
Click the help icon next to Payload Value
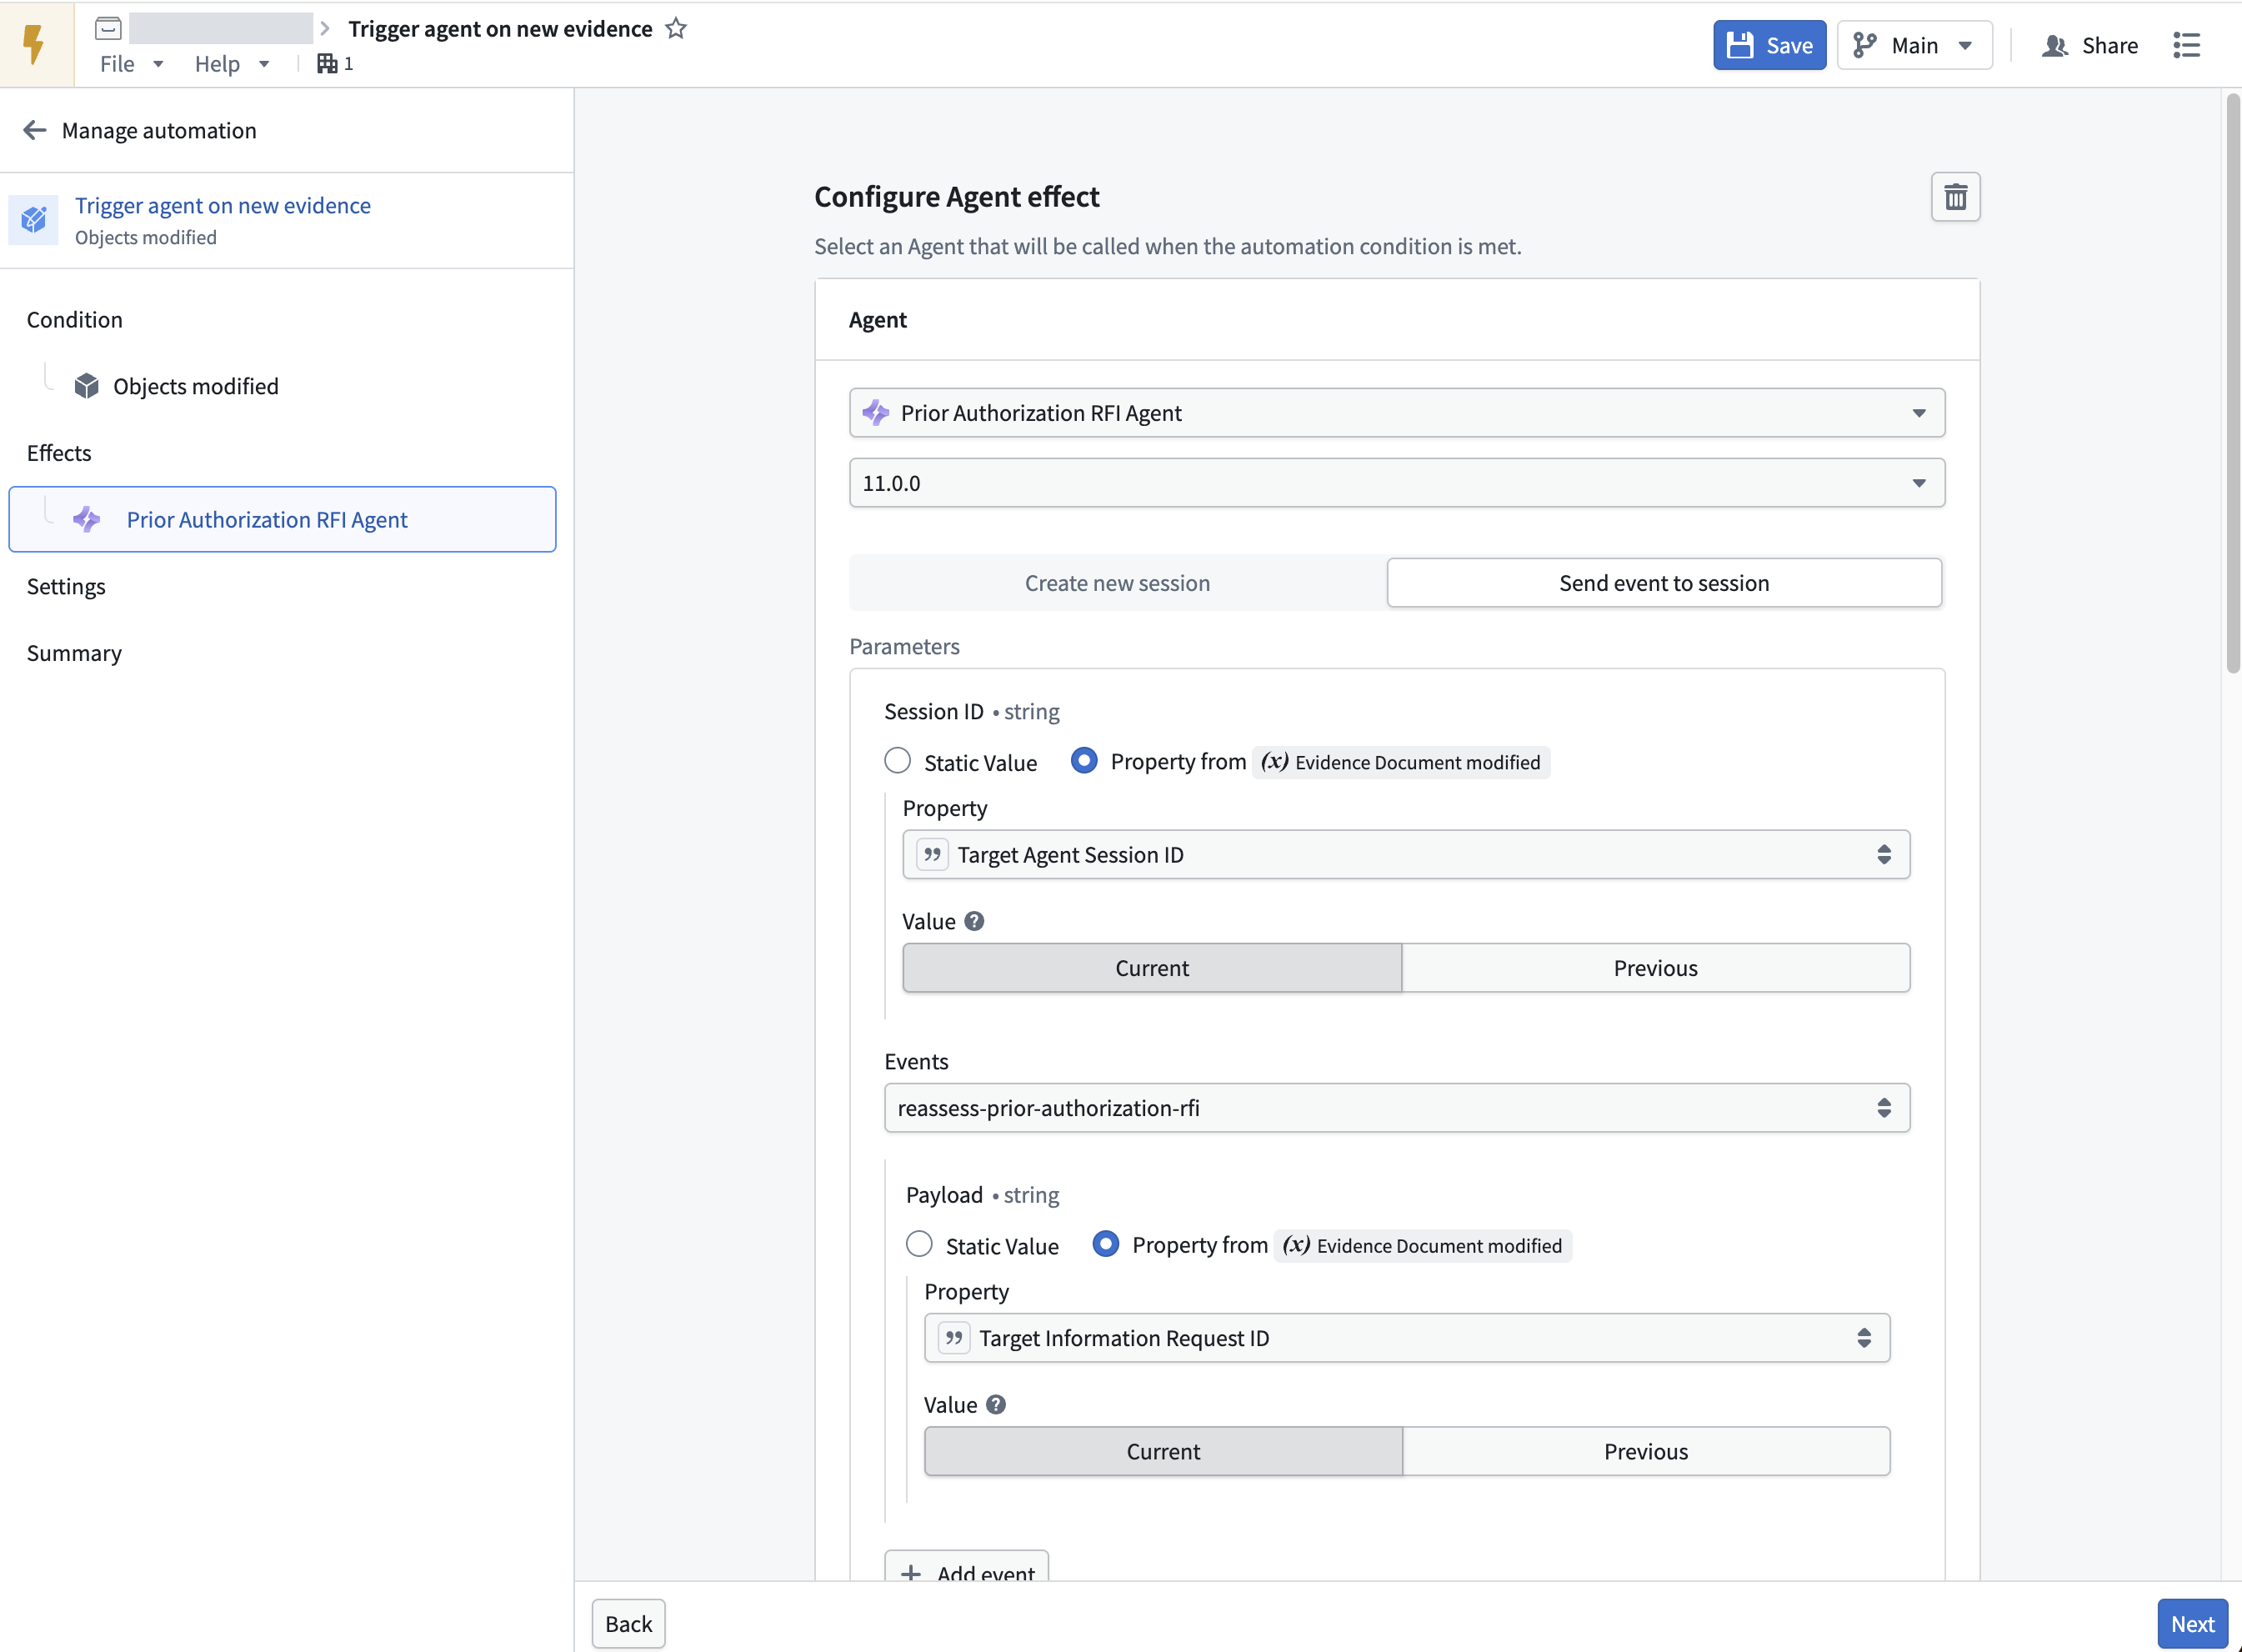click(996, 1404)
